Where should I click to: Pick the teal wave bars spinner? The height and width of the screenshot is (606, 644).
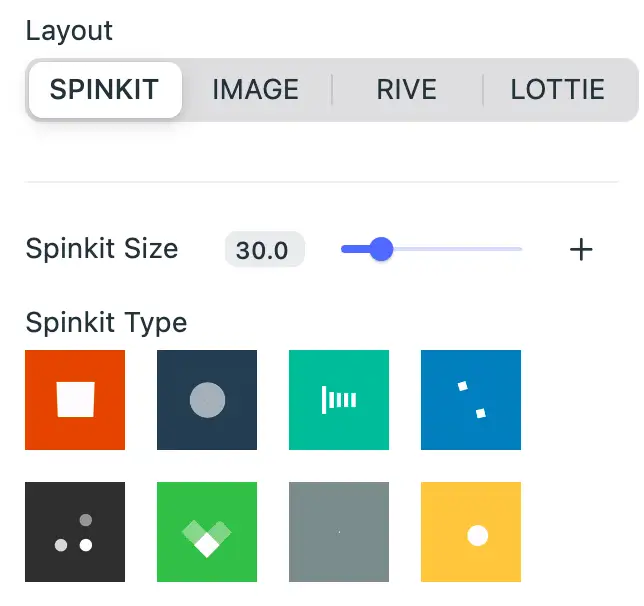[339, 400]
